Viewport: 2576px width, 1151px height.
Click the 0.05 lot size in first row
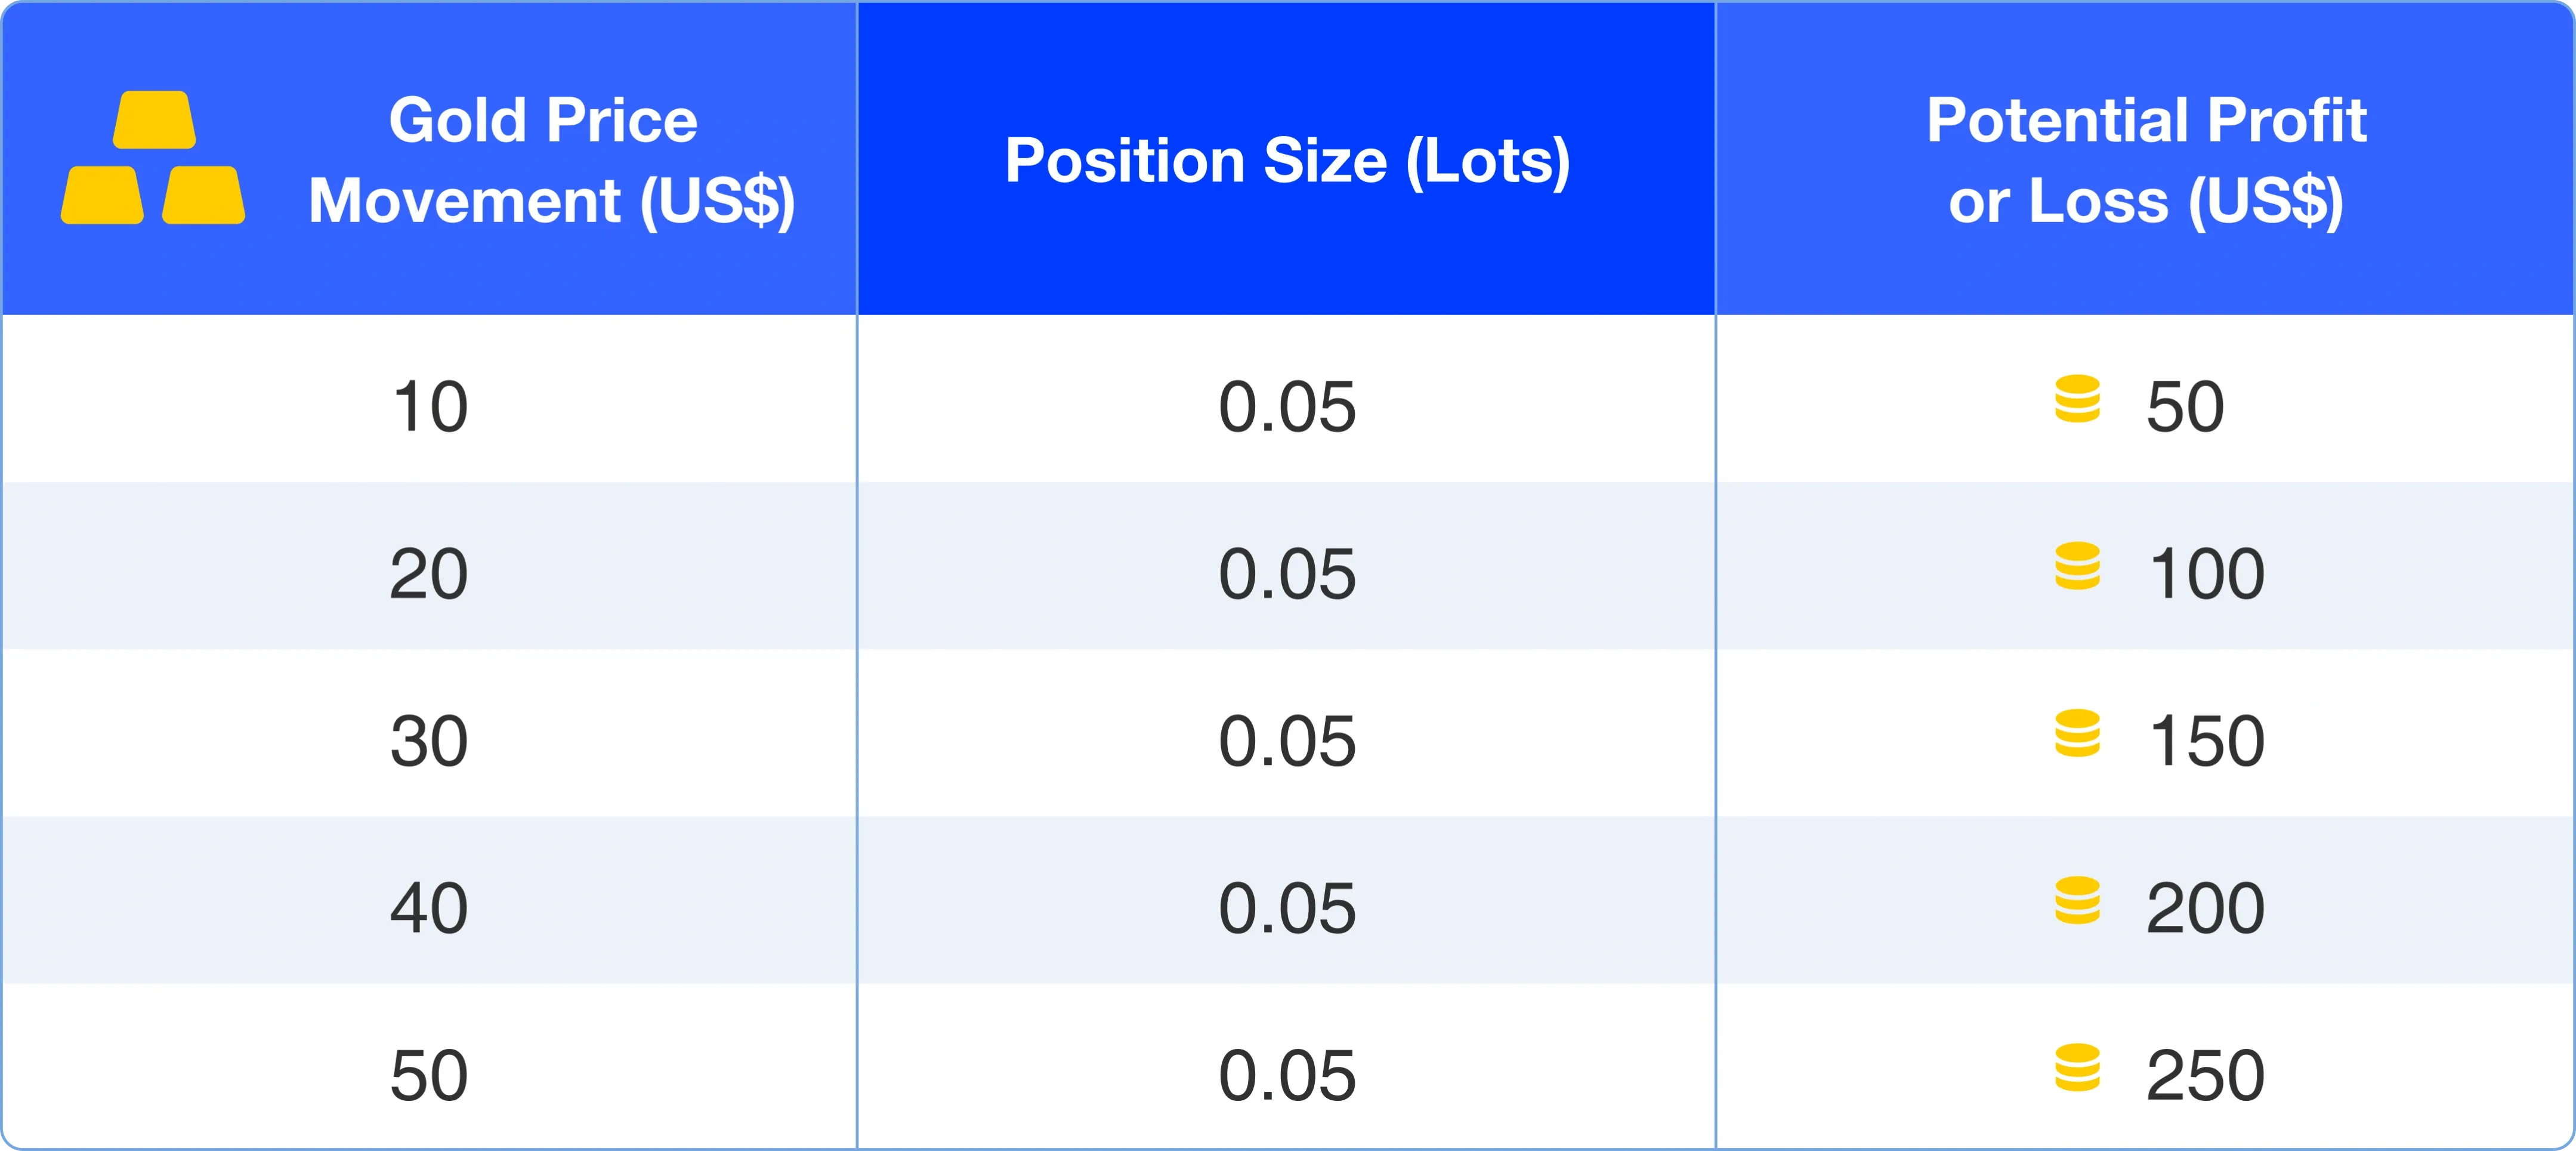(x=1287, y=407)
